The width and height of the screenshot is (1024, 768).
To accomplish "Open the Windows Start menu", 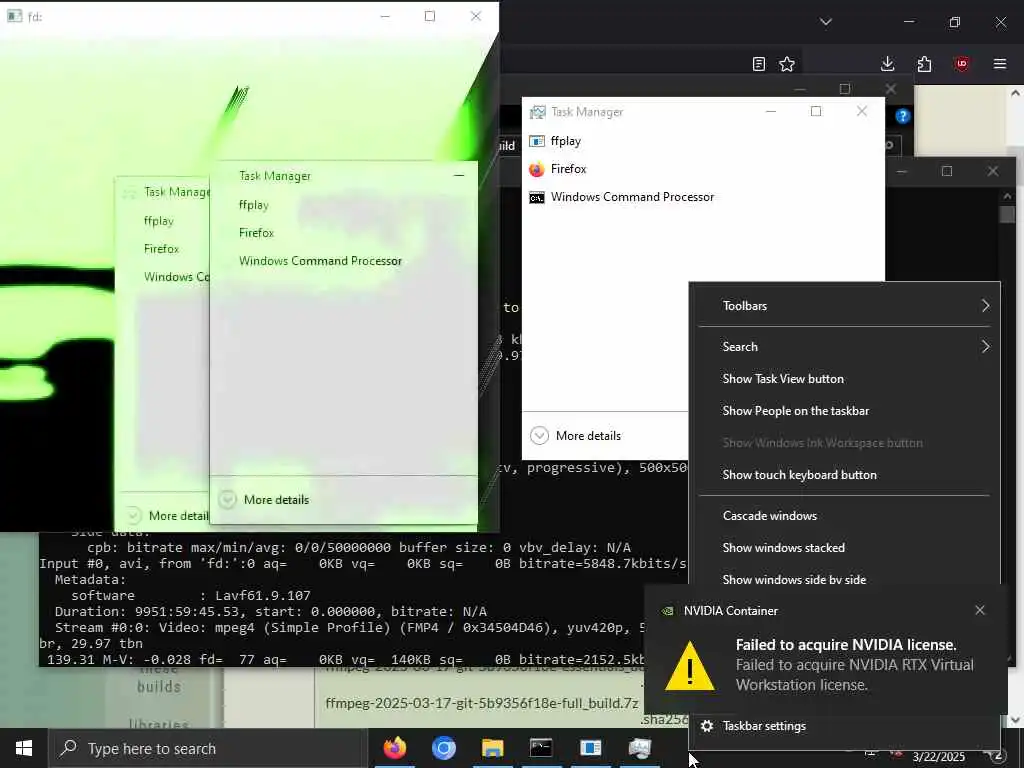I will 24,748.
